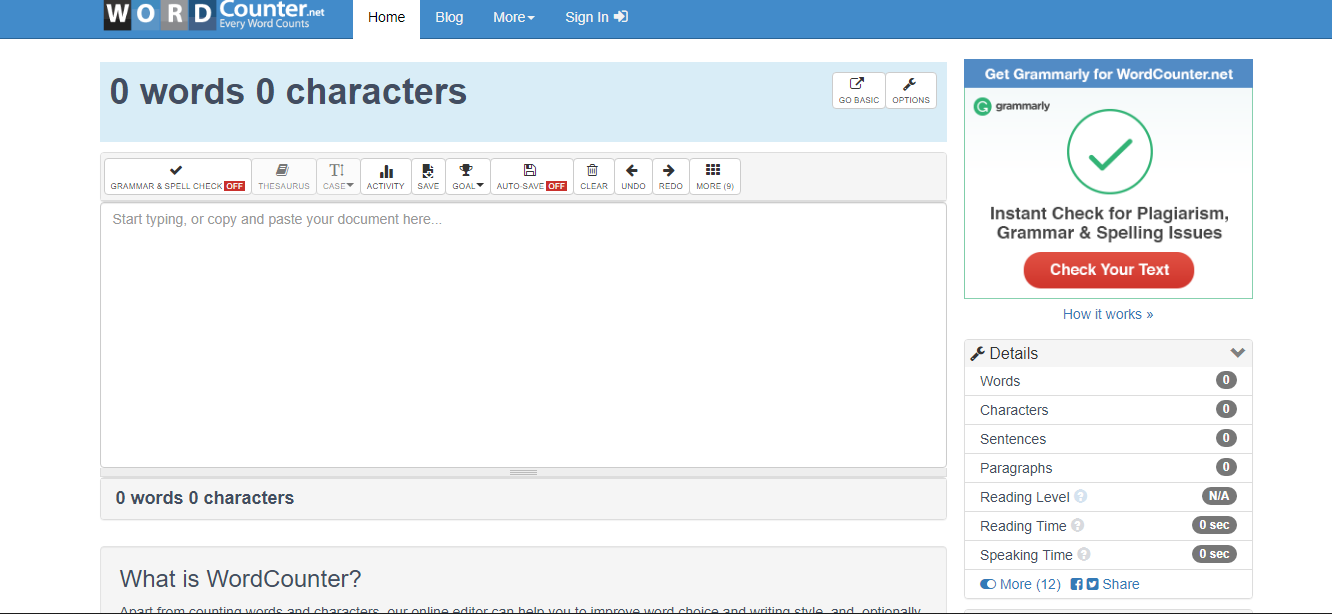The image size is (1332, 614).
Task: Click inside the document text area
Action: click(523, 335)
